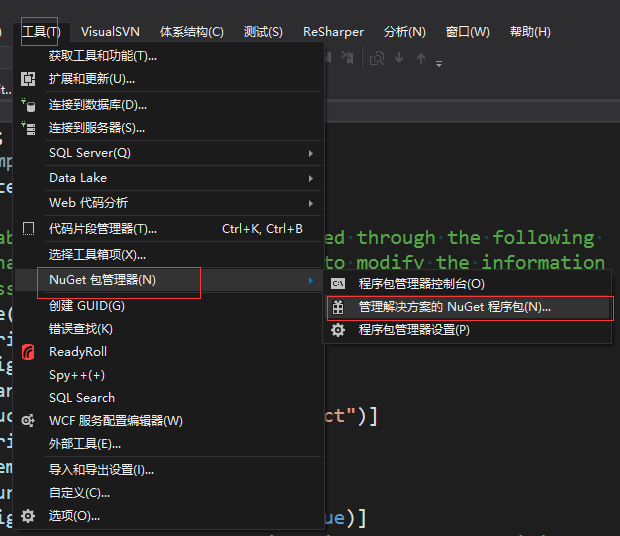Viewport: 620px width, 536px height.
Task: Select Web 代码分析 menu entry
Action: 168,203
